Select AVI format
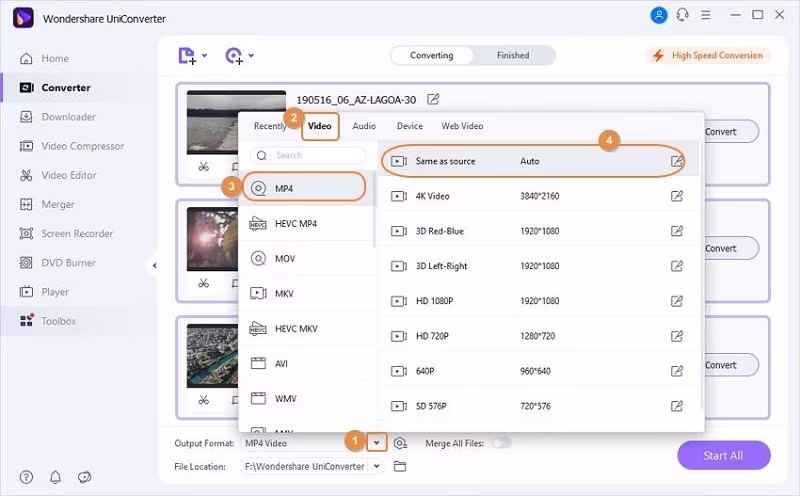Screen dimensions: 800x496 308,363
